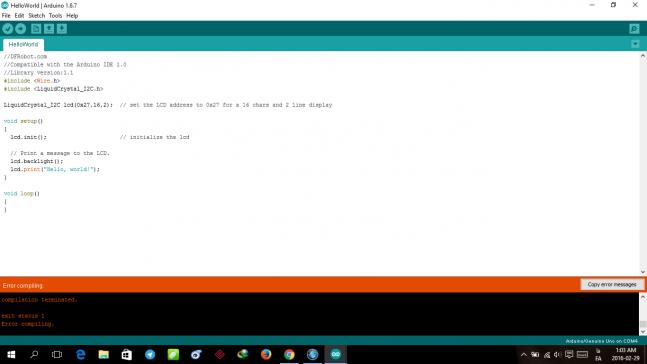Click the Verify sketch checkmark icon
647x364 pixels.
tap(7, 28)
